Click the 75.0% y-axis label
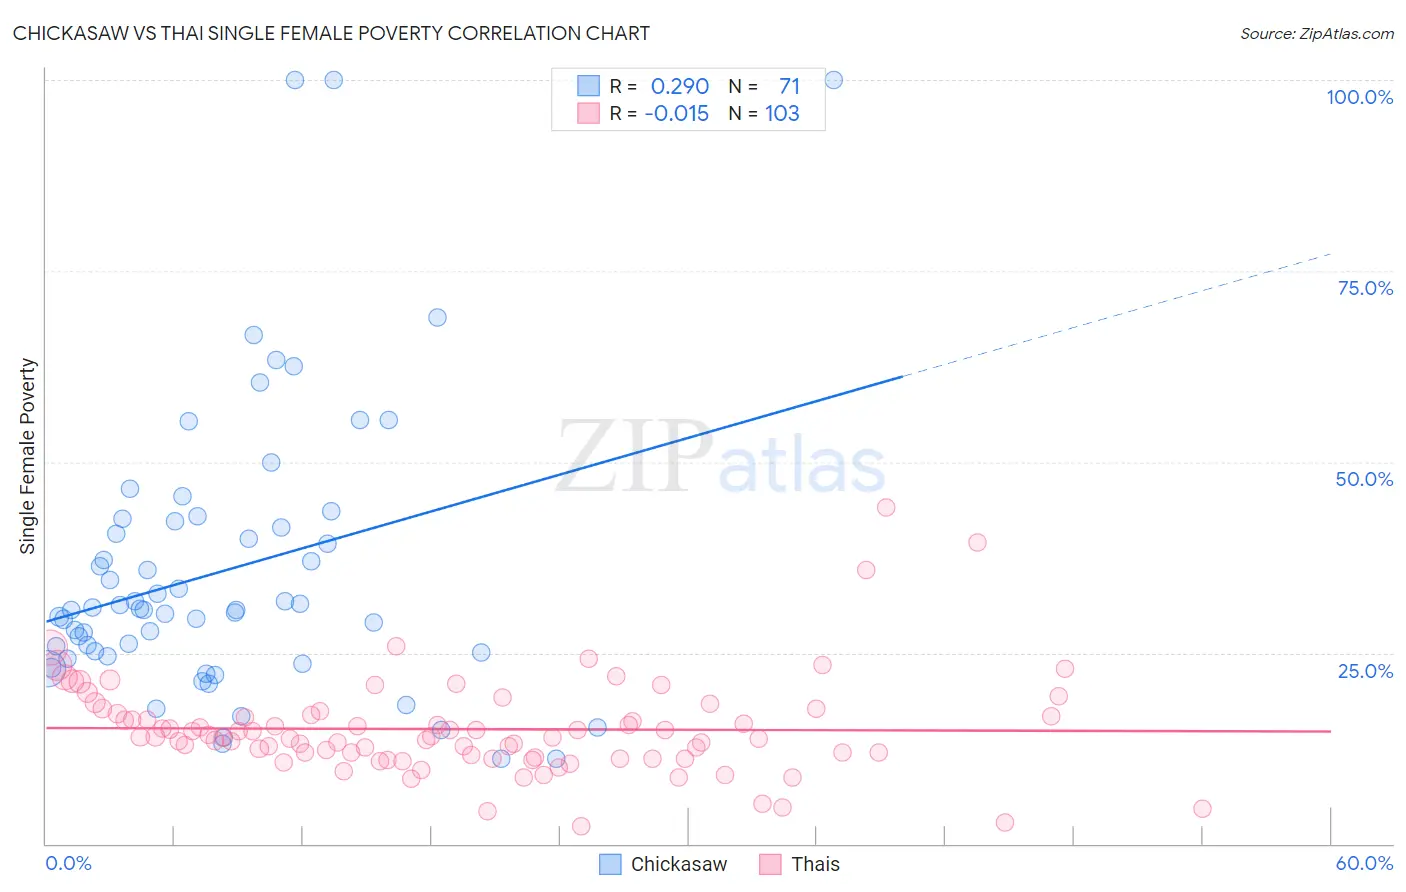The height and width of the screenshot is (892, 1406). coord(1365,288)
